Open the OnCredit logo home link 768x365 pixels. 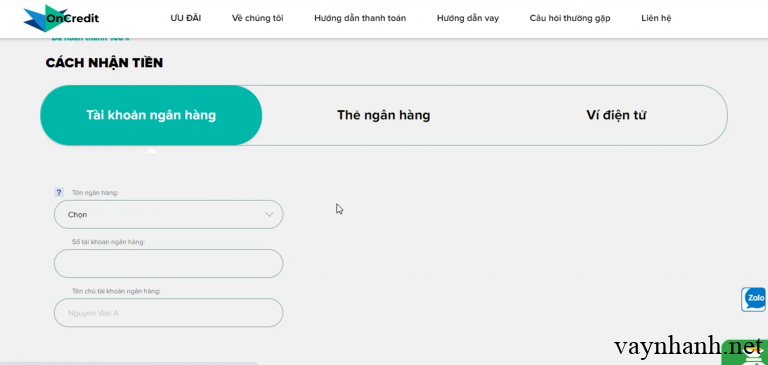coord(61,18)
